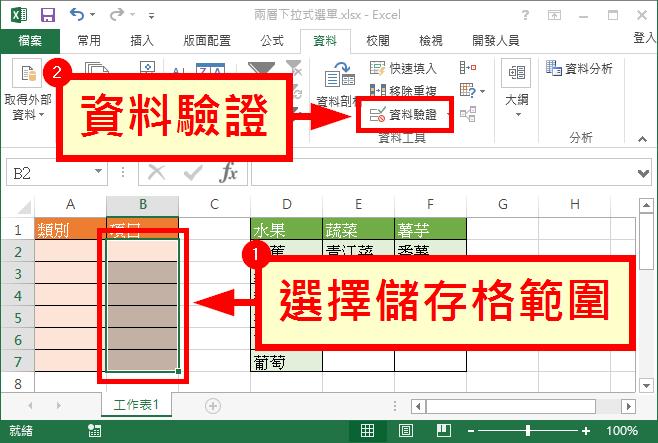Viewport: 658px width, 443px height.
Task: Select the 工作表1 sheet tab
Action: pos(136,404)
